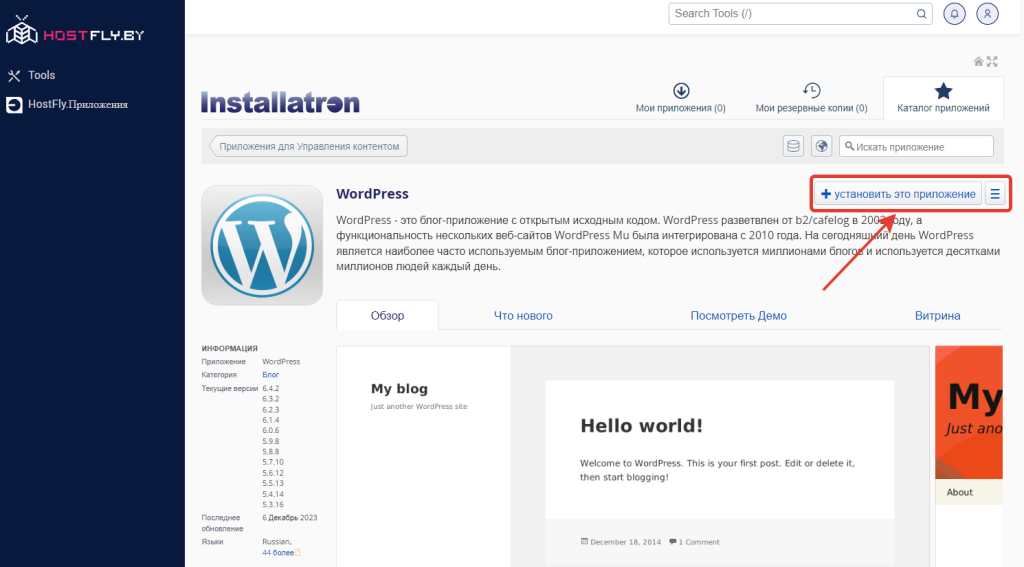Click the globe icon beside app search

point(822,146)
